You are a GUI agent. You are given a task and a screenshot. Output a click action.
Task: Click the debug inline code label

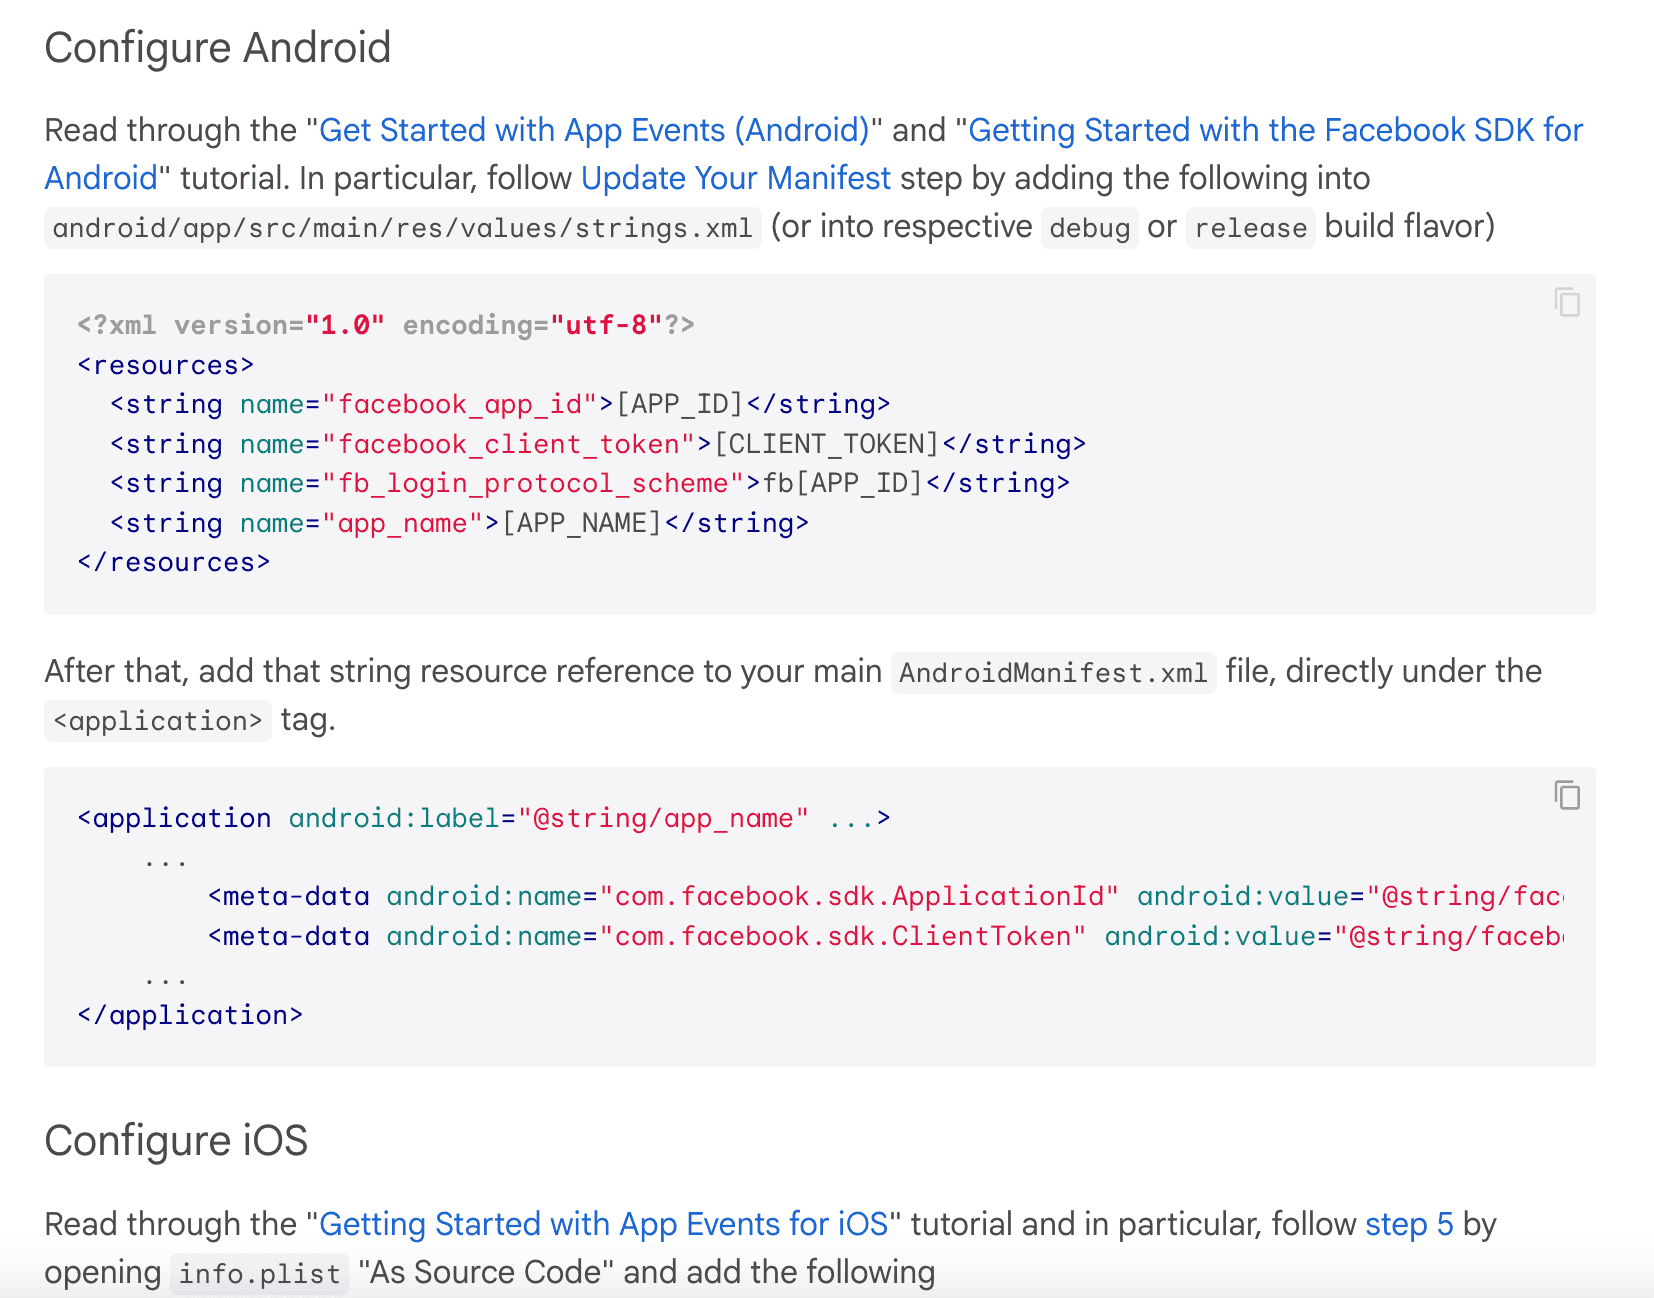(x=1089, y=228)
